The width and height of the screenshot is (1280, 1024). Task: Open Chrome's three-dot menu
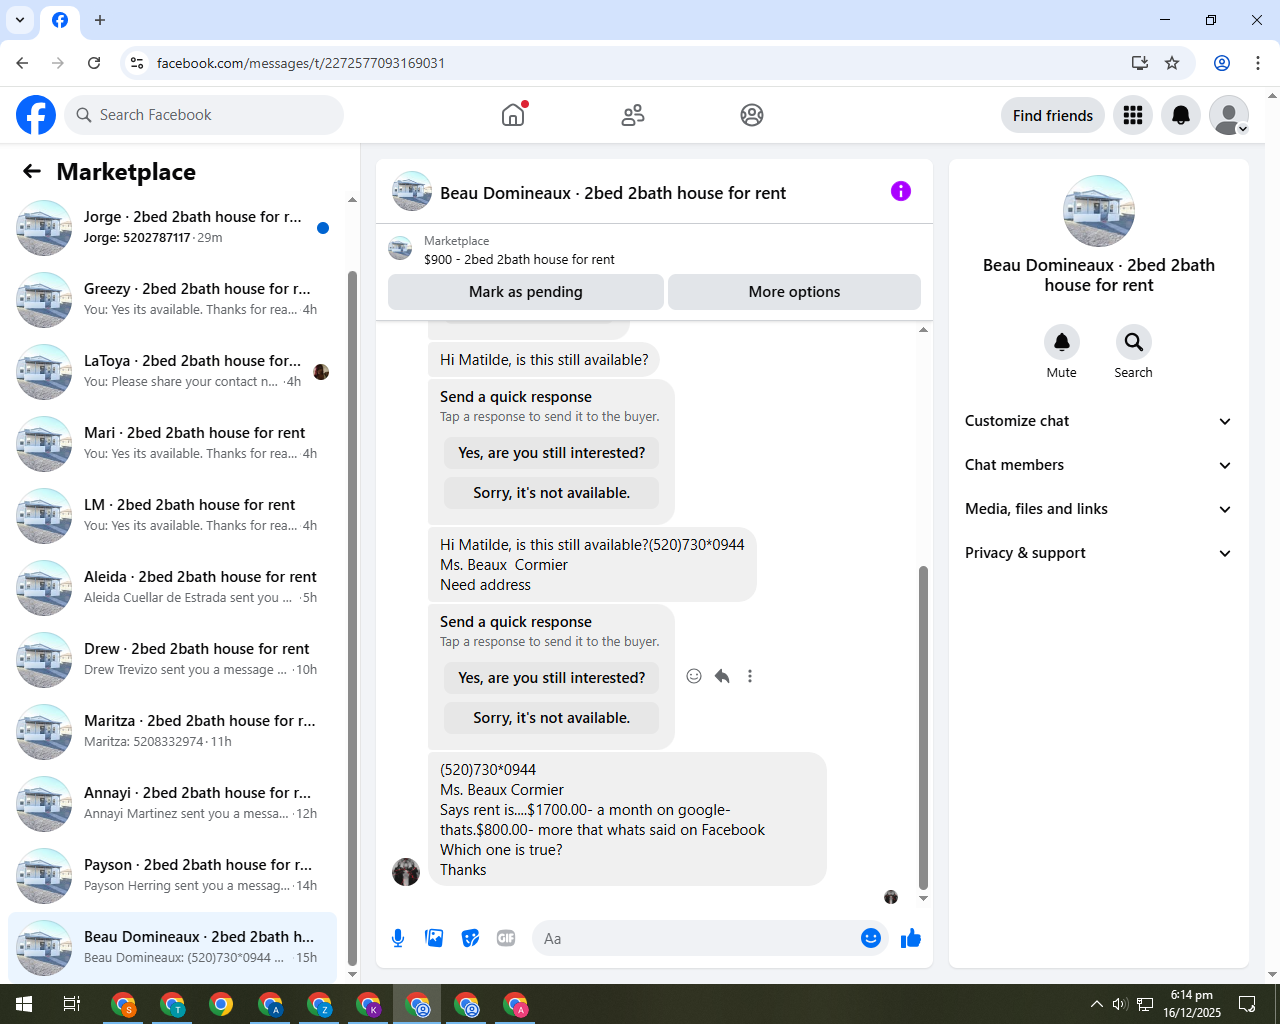click(1258, 63)
